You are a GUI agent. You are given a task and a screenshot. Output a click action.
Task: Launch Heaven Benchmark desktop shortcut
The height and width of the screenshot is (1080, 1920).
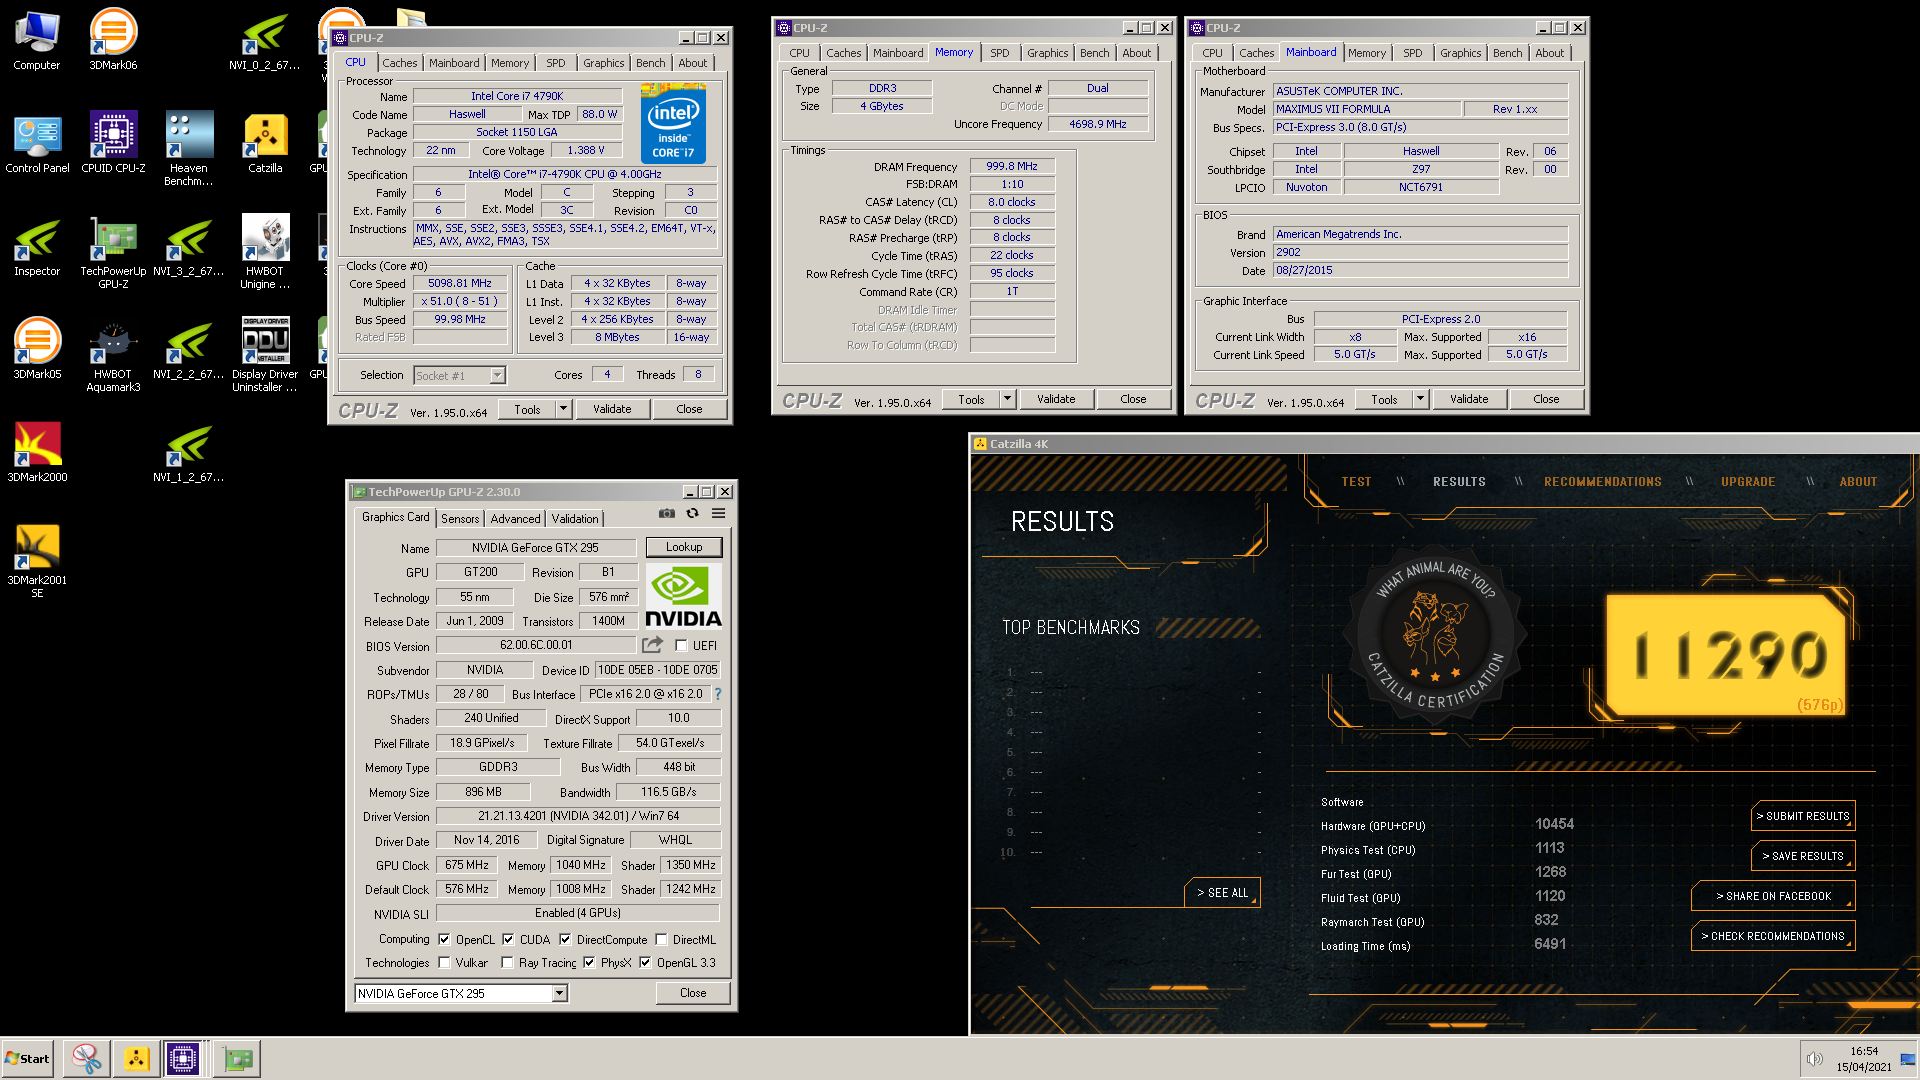coord(189,150)
